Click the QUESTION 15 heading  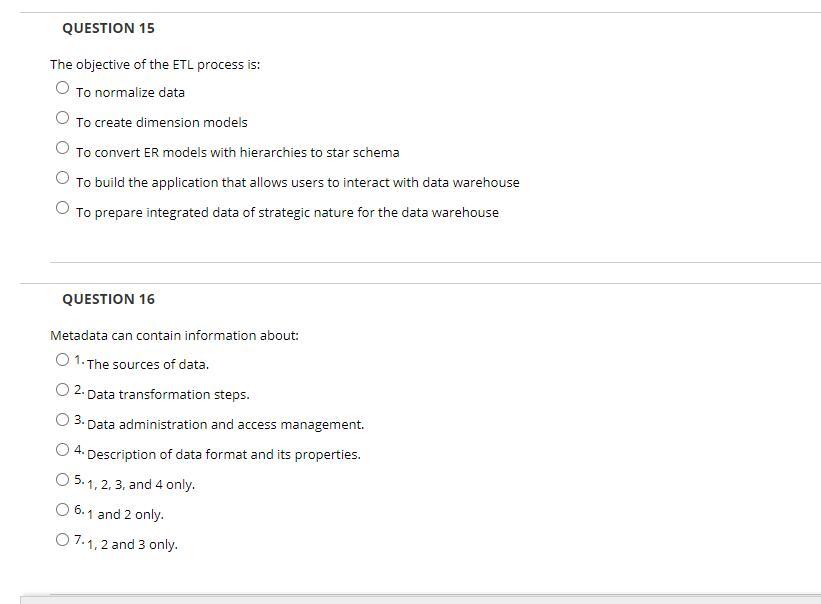pos(108,28)
